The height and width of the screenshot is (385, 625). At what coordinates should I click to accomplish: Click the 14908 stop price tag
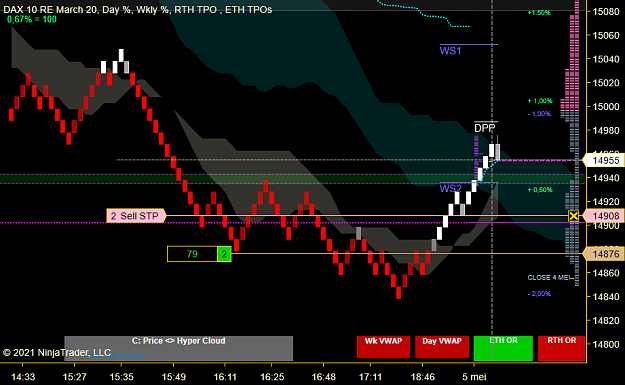click(x=605, y=216)
